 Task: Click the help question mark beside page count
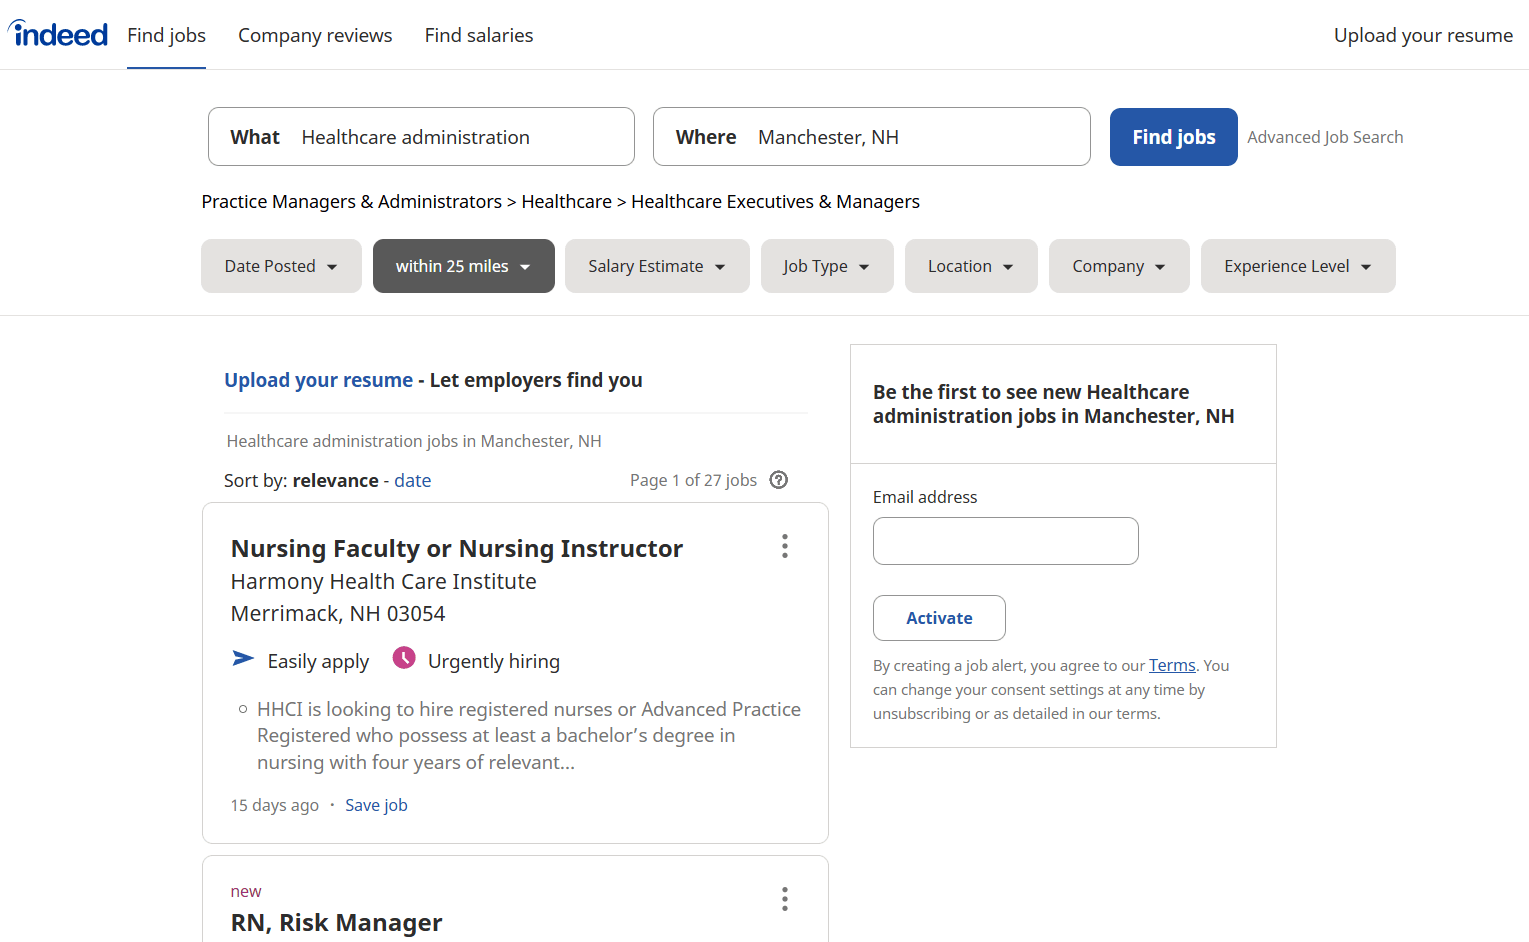778,480
